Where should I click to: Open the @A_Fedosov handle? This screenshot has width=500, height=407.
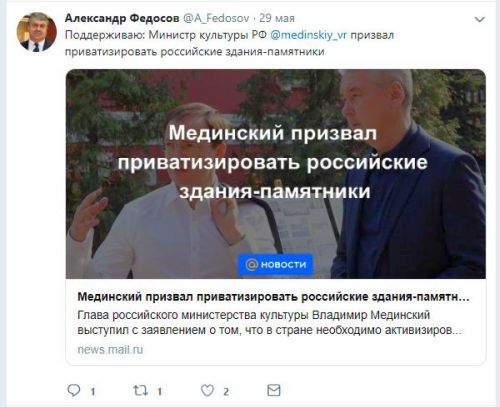[x=216, y=18]
